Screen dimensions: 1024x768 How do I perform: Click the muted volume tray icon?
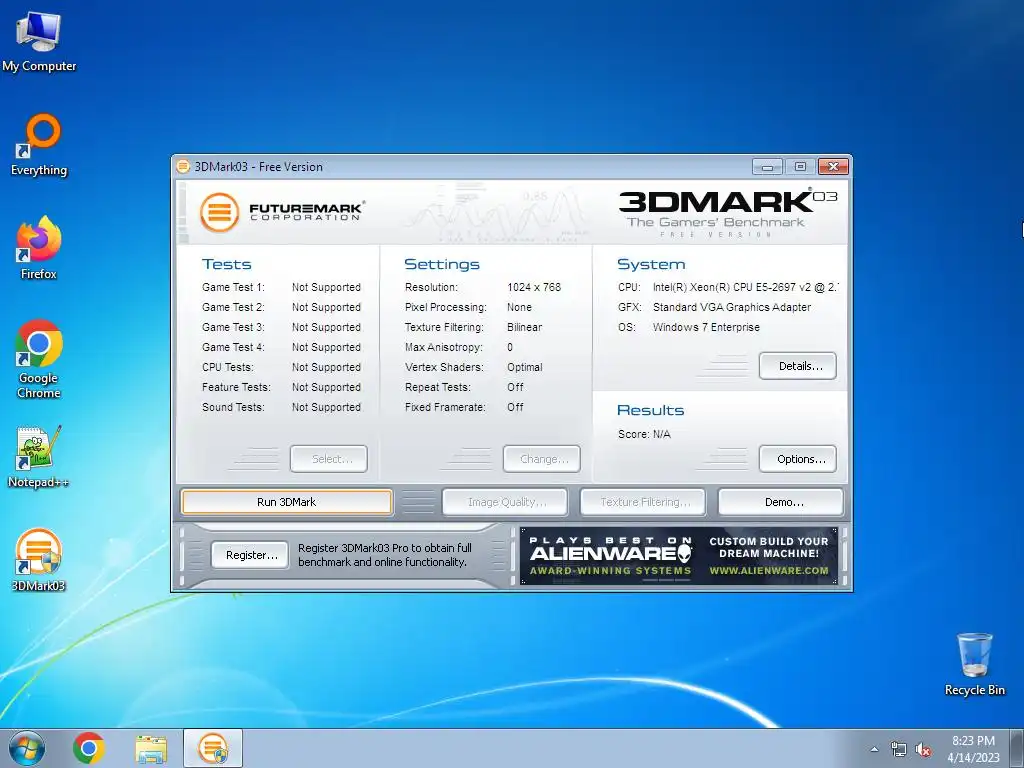(923, 749)
